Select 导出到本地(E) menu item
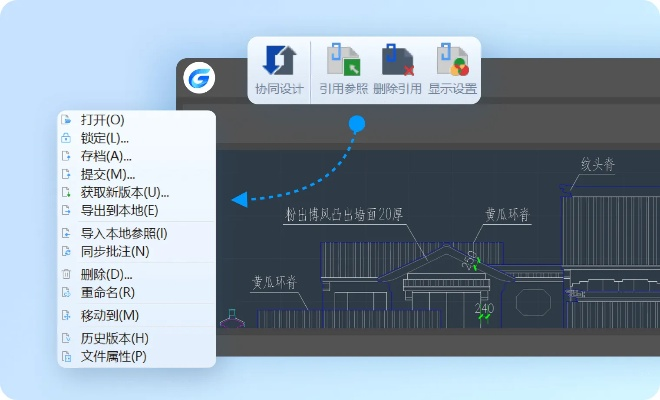660x400 pixels. pos(119,210)
